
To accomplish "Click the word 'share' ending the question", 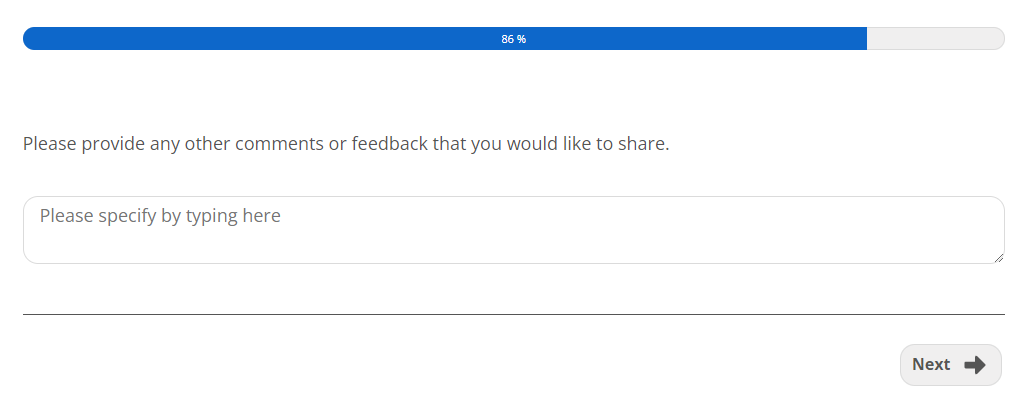I will pyautogui.click(x=641, y=144).
